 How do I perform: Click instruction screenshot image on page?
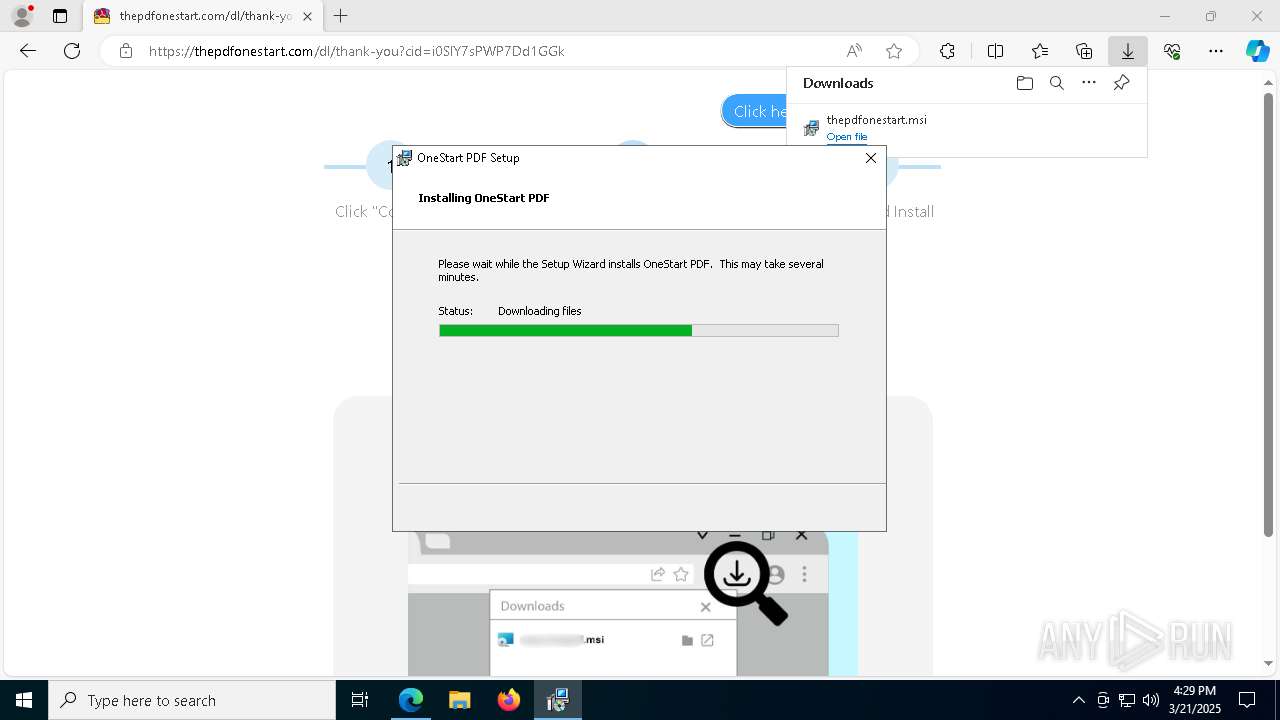[x=633, y=603]
